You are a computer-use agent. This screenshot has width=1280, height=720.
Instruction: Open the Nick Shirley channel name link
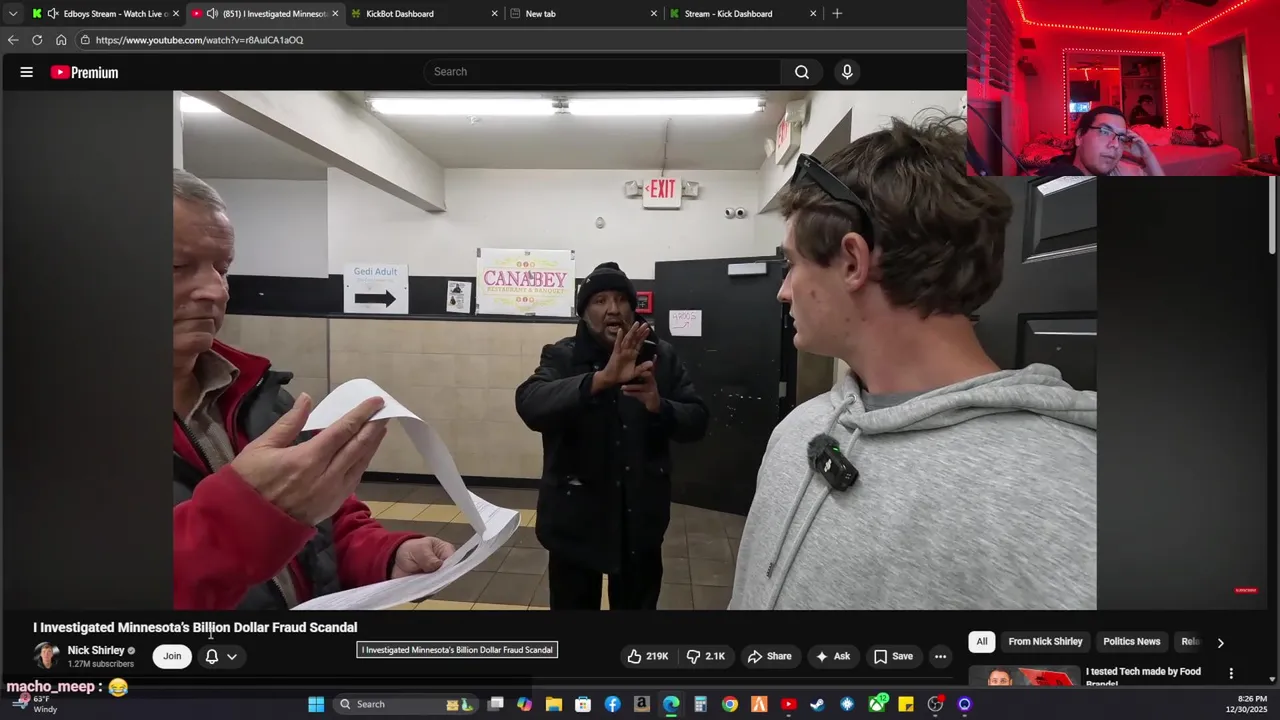pyautogui.click(x=95, y=650)
